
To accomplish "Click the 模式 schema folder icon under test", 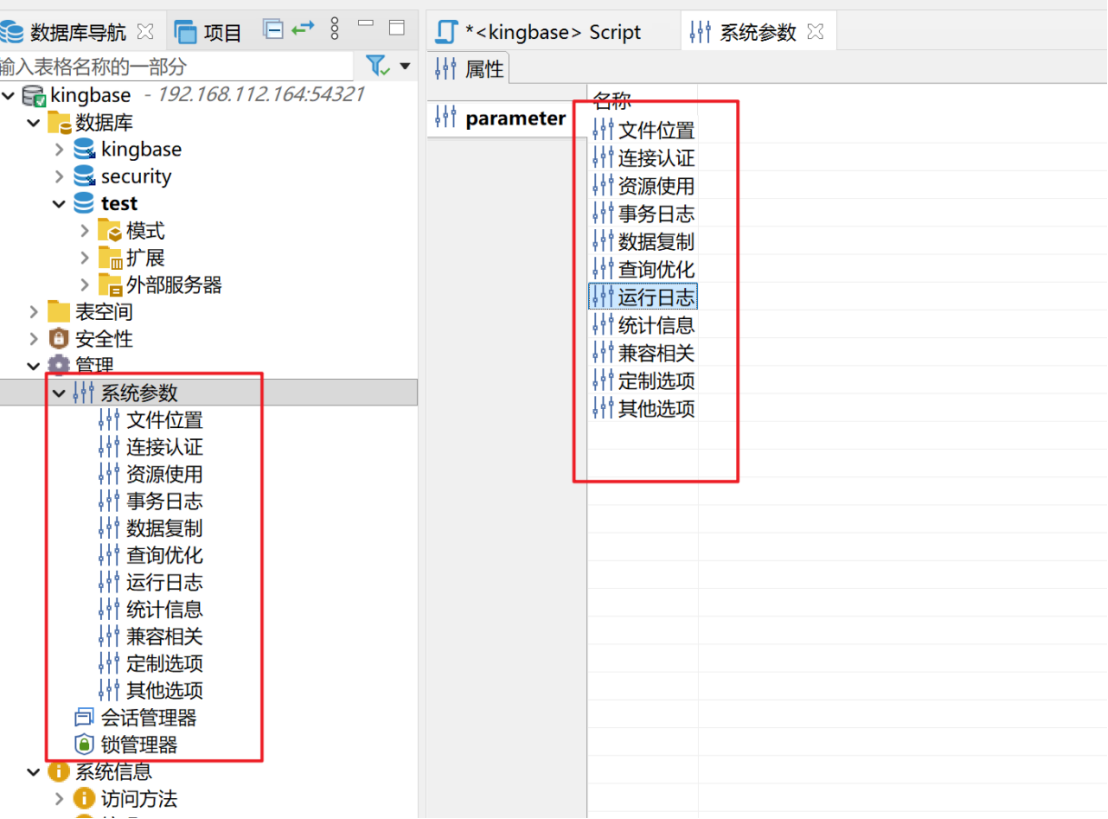I will pyautogui.click(x=110, y=231).
